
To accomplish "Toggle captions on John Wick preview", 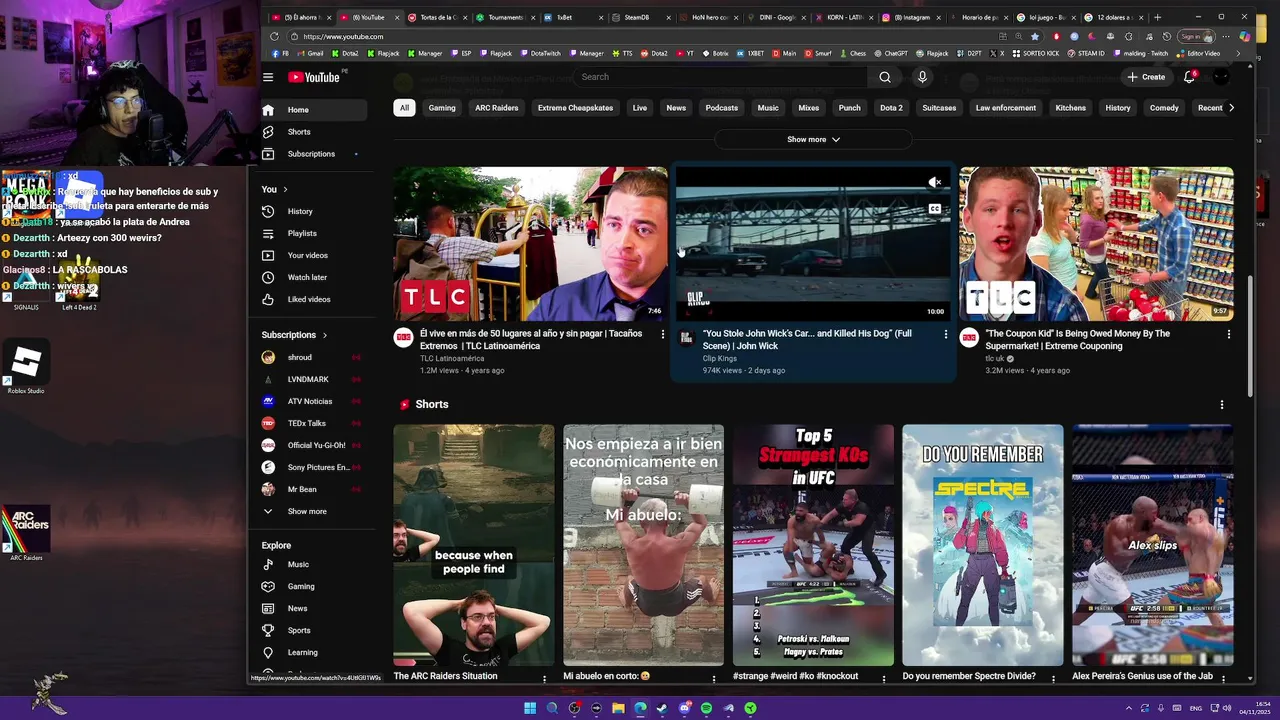I will [935, 209].
